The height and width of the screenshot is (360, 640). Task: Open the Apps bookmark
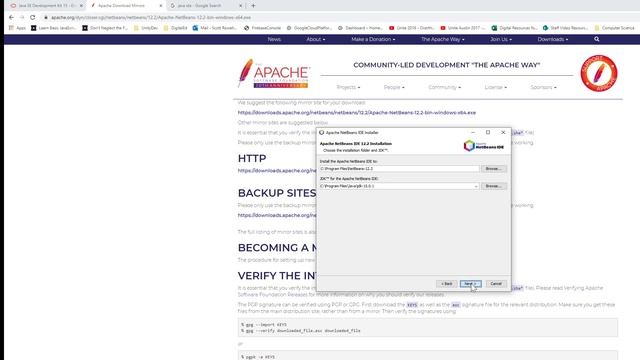(x=18, y=28)
